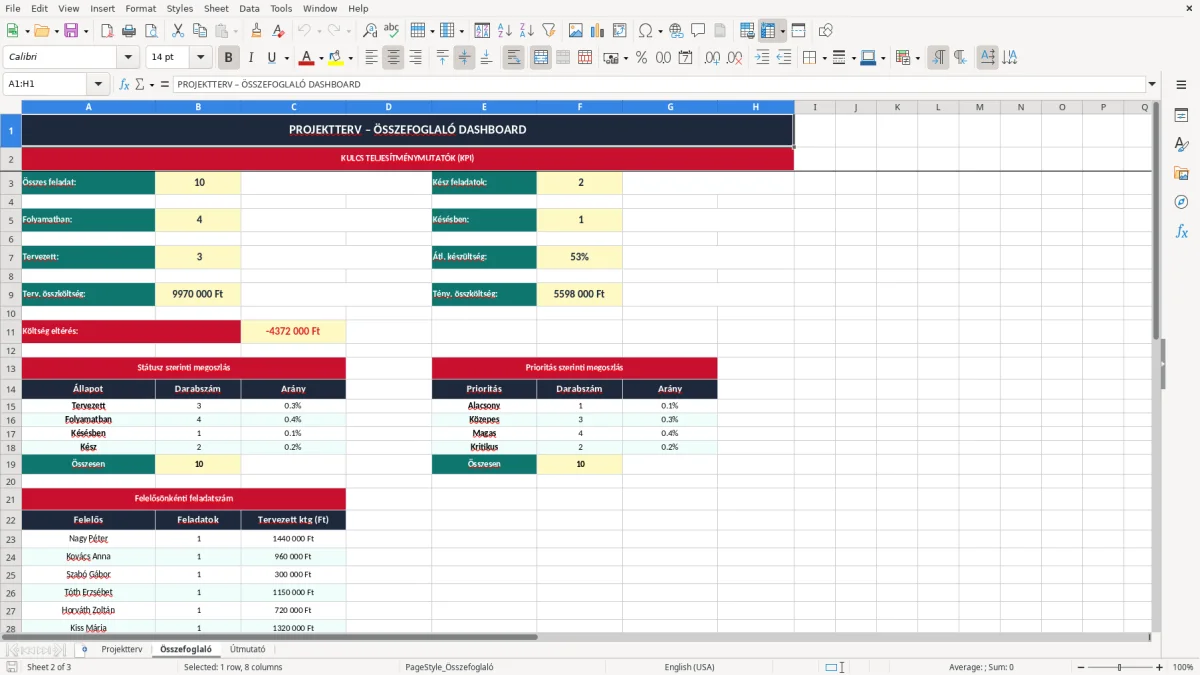This screenshot has width=1200, height=675.
Task: Click the Sort Ascending icon
Action: (505, 31)
